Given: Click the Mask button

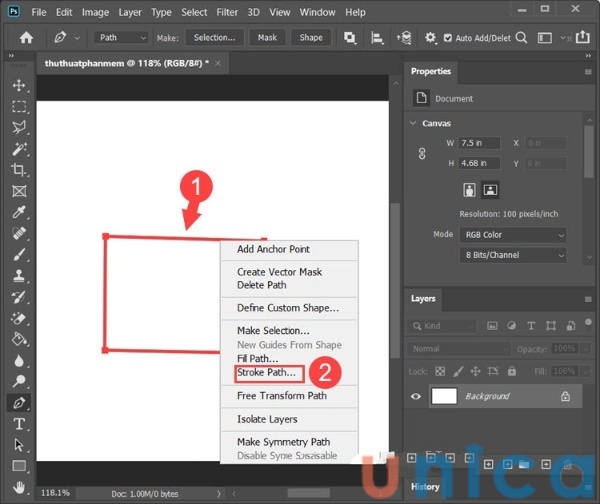Looking at the screenshot, I should pyautogui.click(x=267, y=38).
